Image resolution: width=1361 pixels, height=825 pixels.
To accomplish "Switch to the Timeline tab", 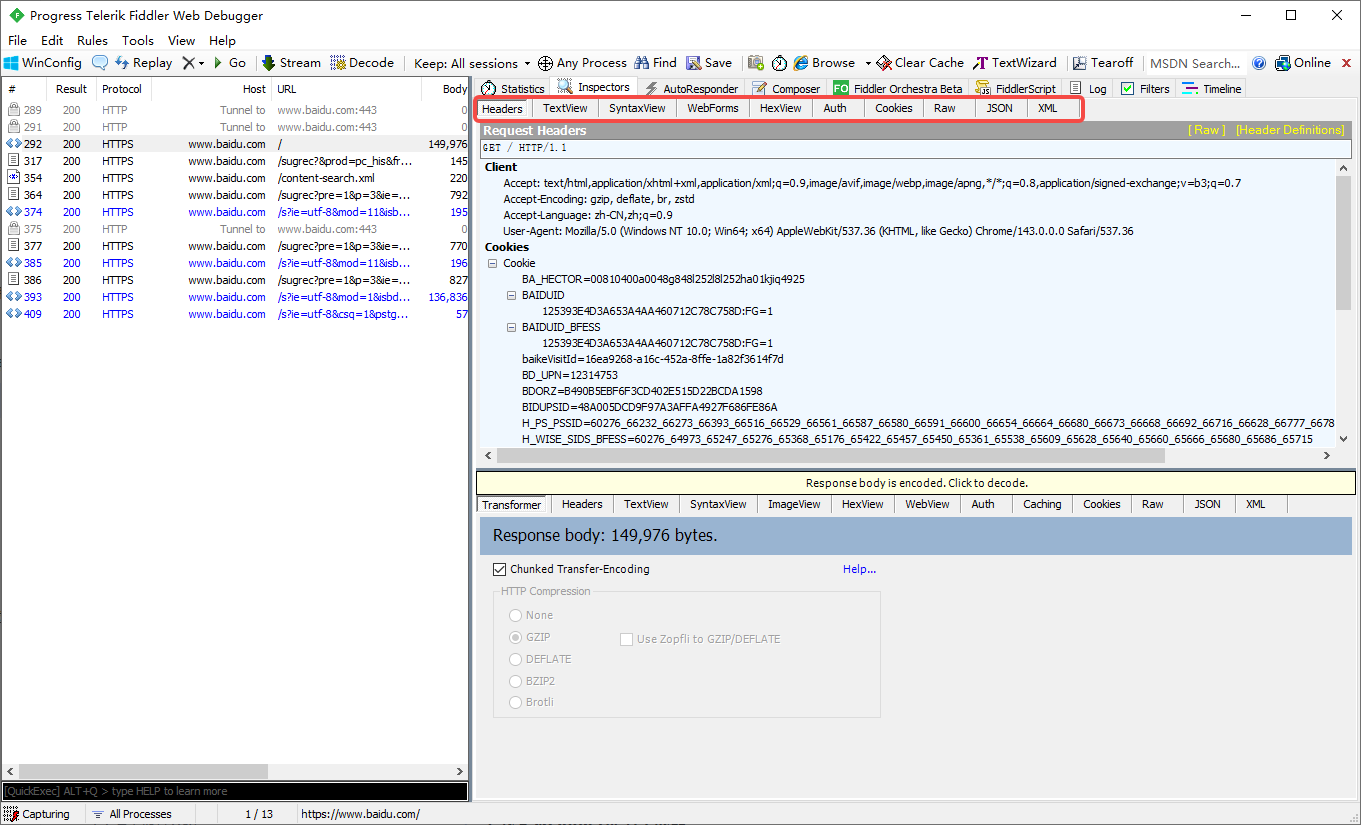I will point(1211,88).
